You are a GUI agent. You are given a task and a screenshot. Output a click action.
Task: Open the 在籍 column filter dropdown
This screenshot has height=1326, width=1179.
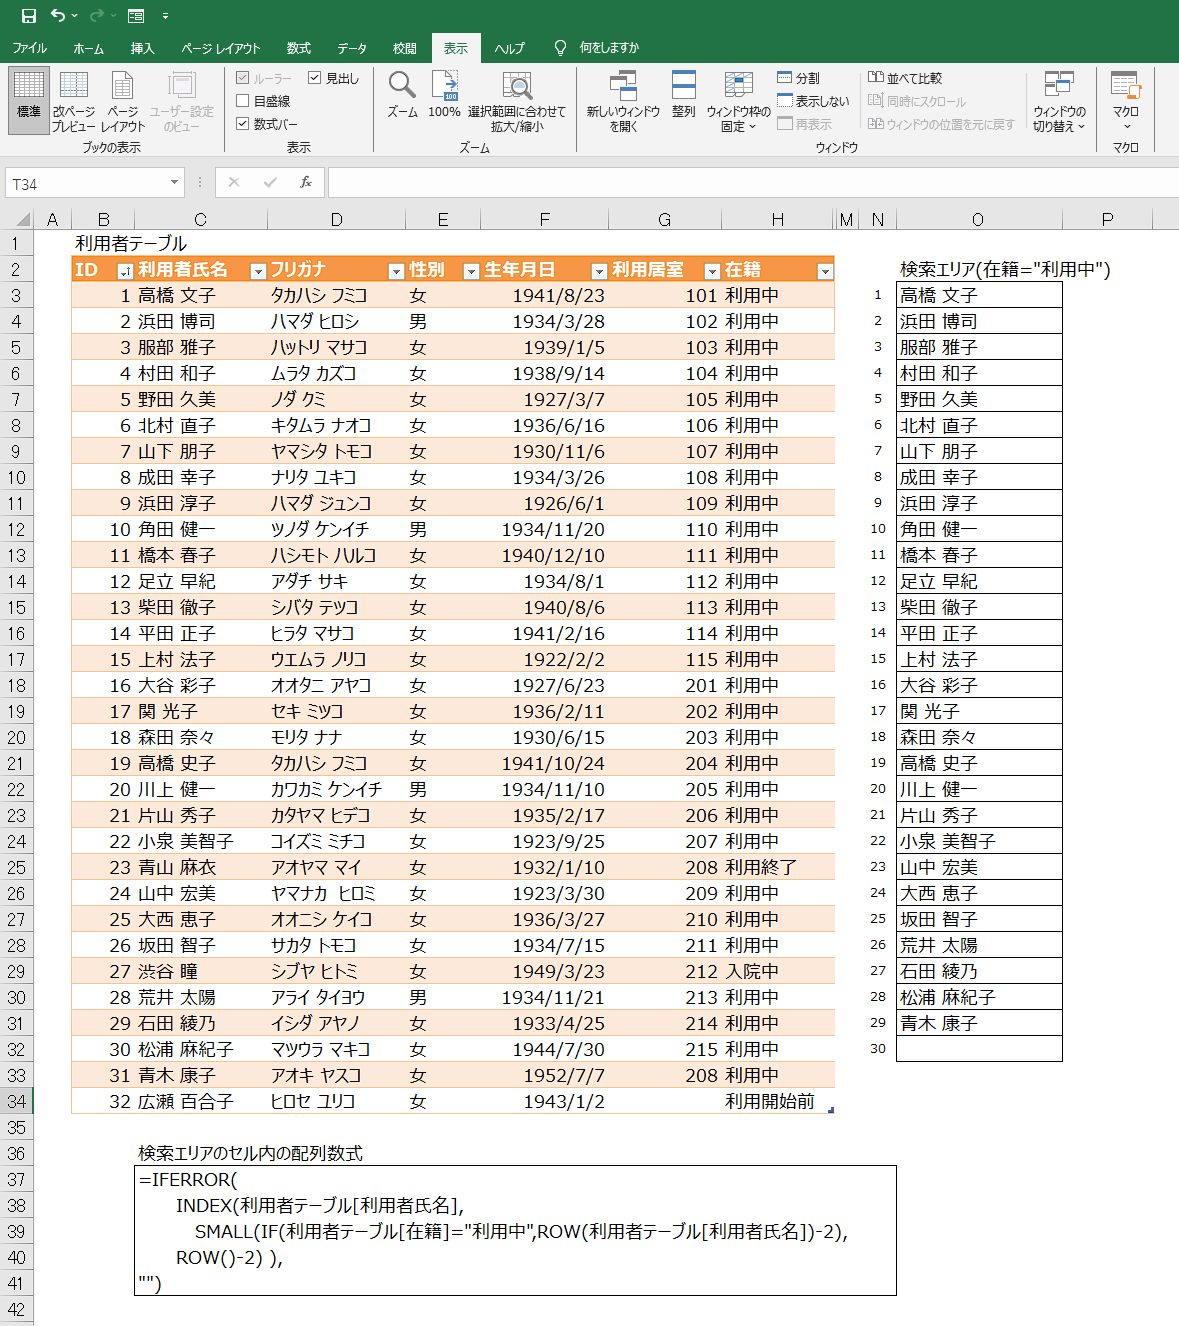coord(824,271)
